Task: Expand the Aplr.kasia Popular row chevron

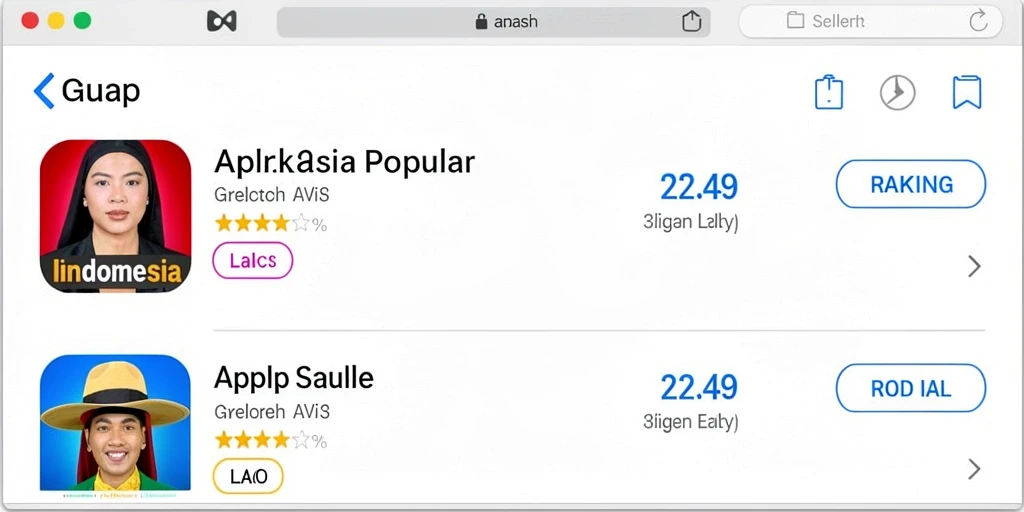Action: coord(974,266)
